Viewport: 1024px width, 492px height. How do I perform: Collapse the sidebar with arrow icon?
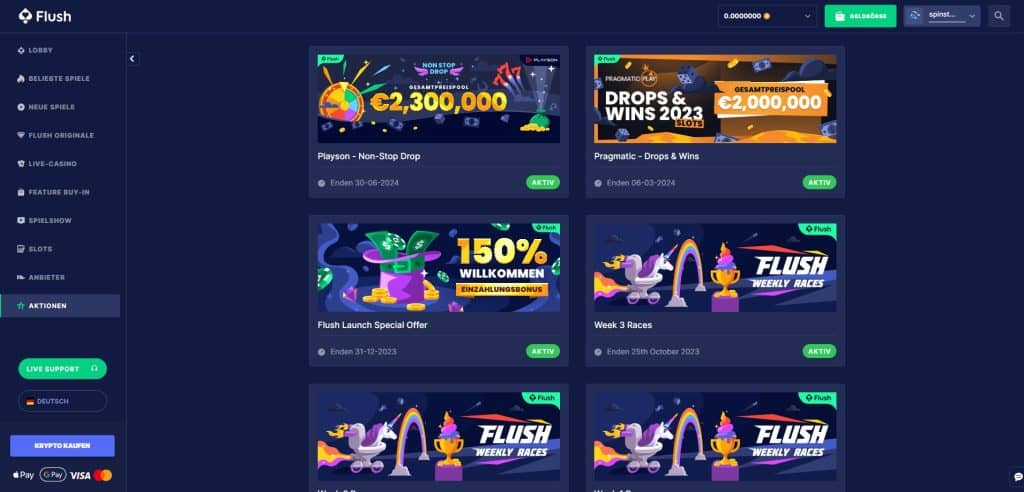point(132,59)
